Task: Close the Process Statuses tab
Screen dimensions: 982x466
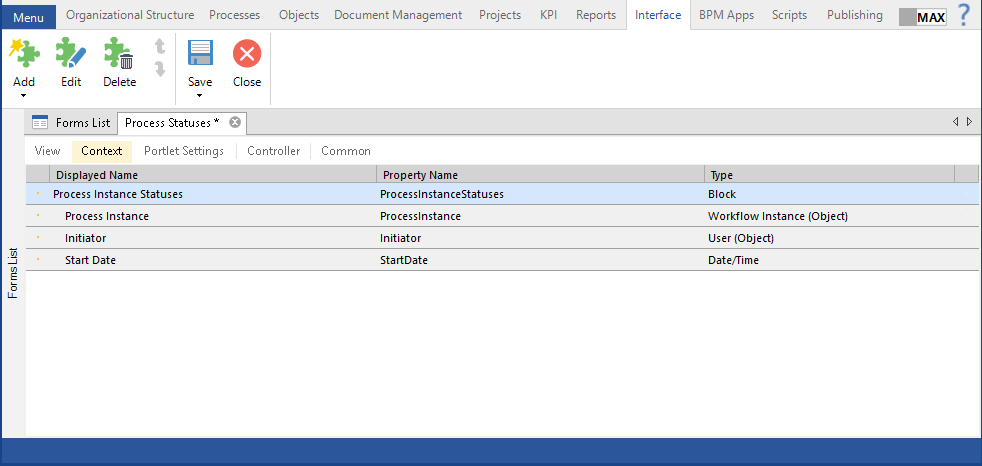Action: click(x=235, y=122)
